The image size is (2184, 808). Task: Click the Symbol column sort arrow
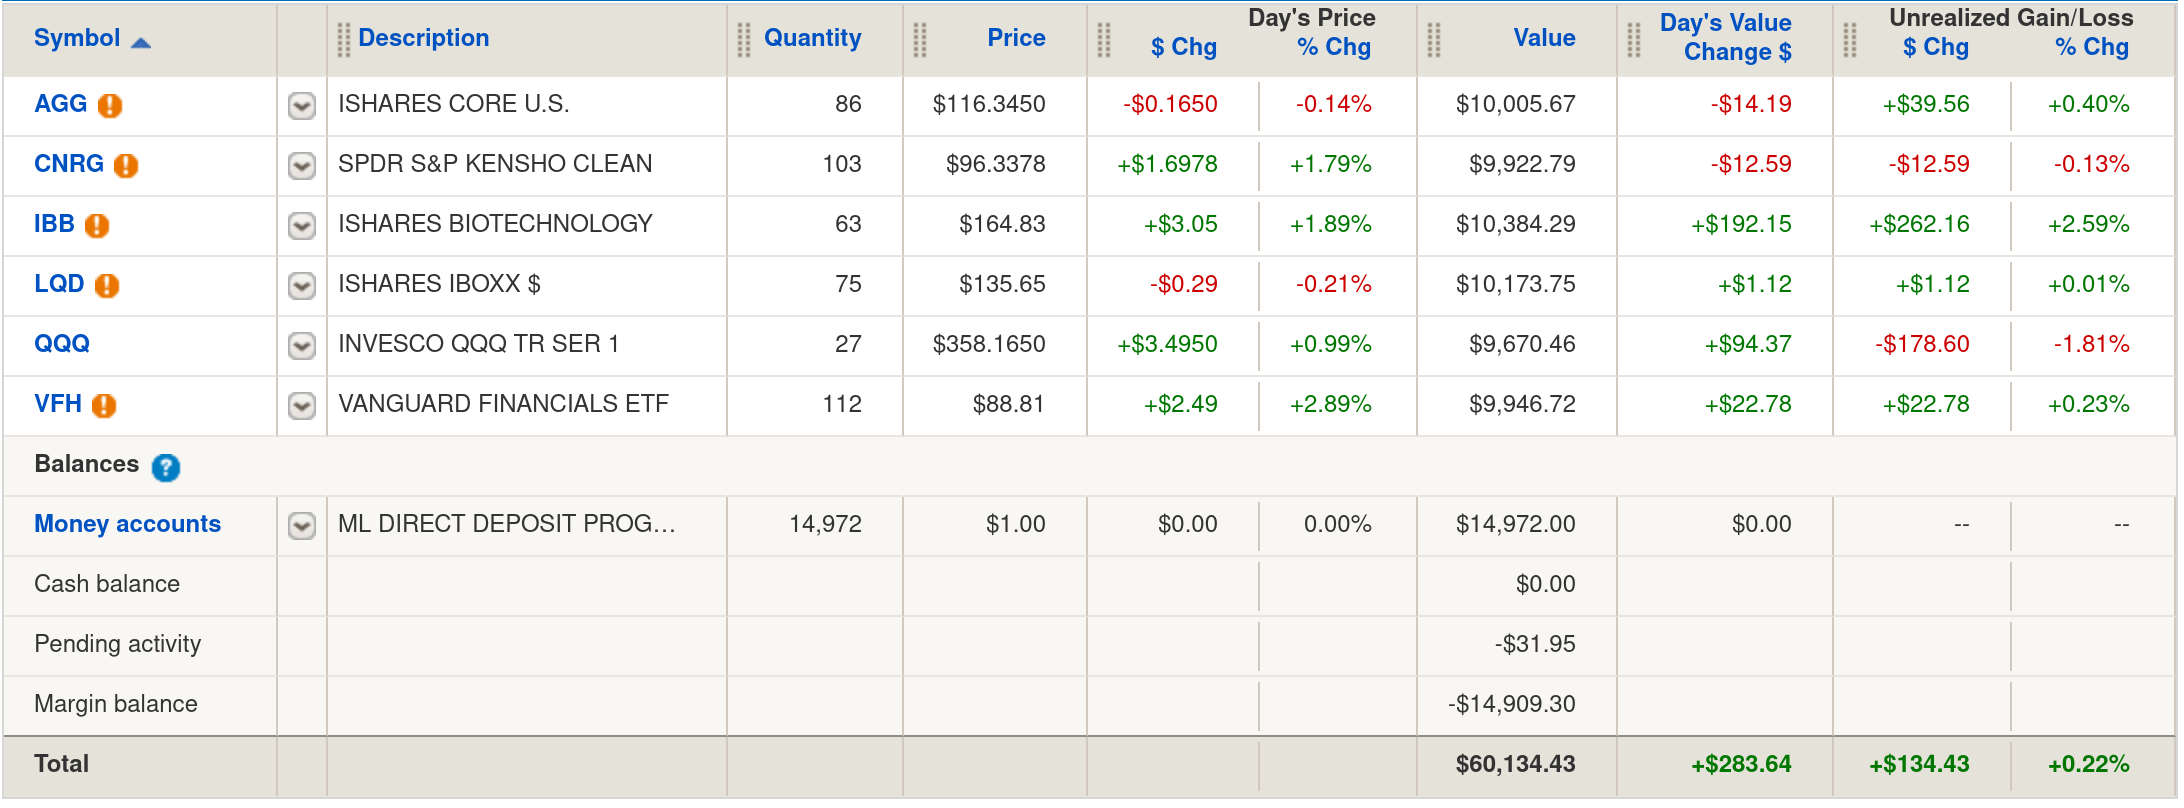coord(141,42)
